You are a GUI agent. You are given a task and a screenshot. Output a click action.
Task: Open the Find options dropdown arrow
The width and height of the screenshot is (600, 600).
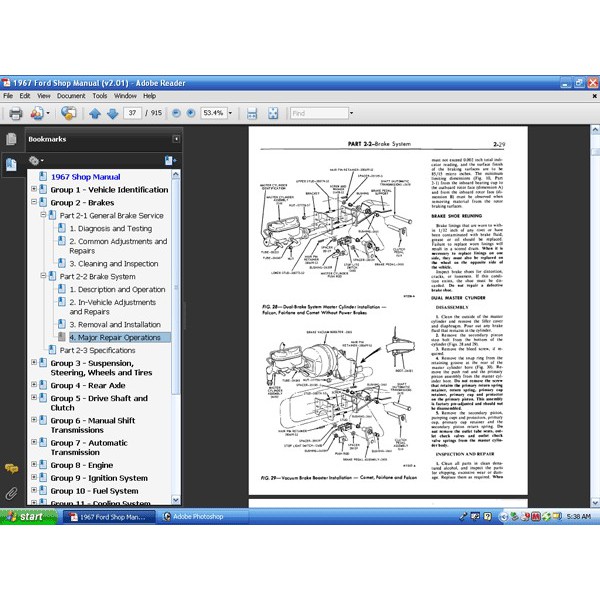(351, 113)
